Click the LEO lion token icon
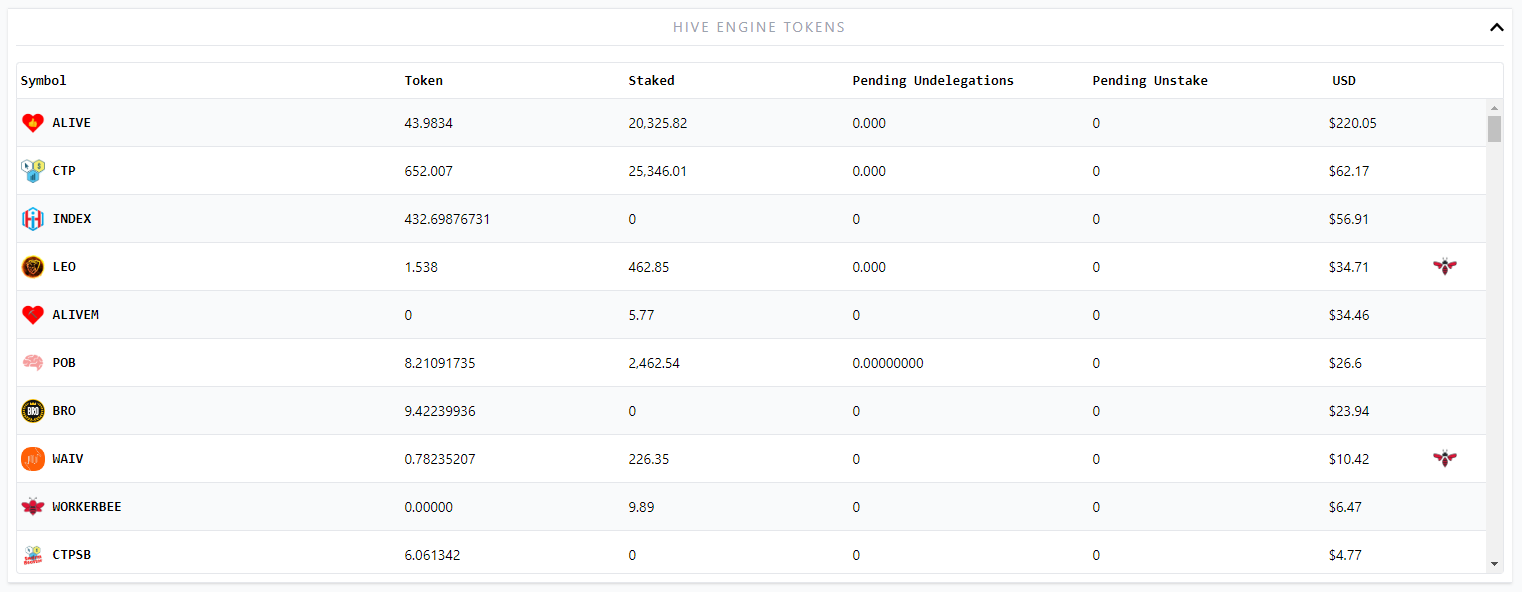The width and height of the screenshot is (1522, 592). (33, 267)
